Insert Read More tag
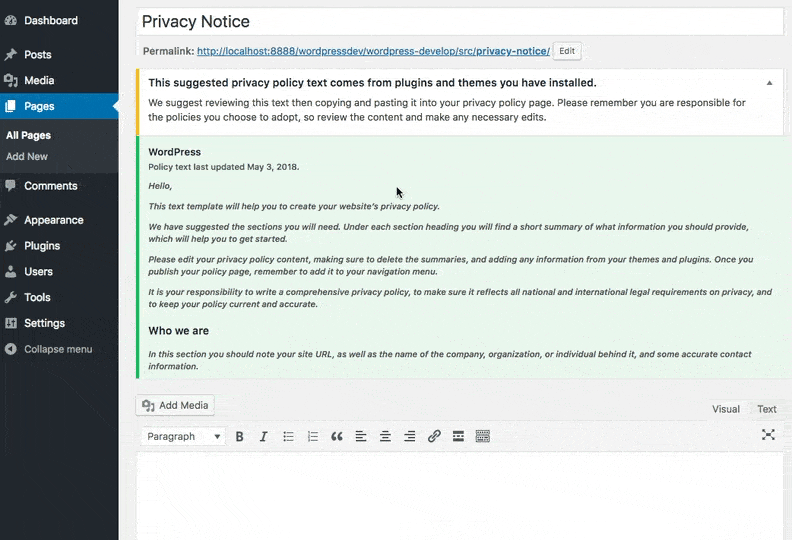Viewport: 792px width, 540px height. [458, 436]
